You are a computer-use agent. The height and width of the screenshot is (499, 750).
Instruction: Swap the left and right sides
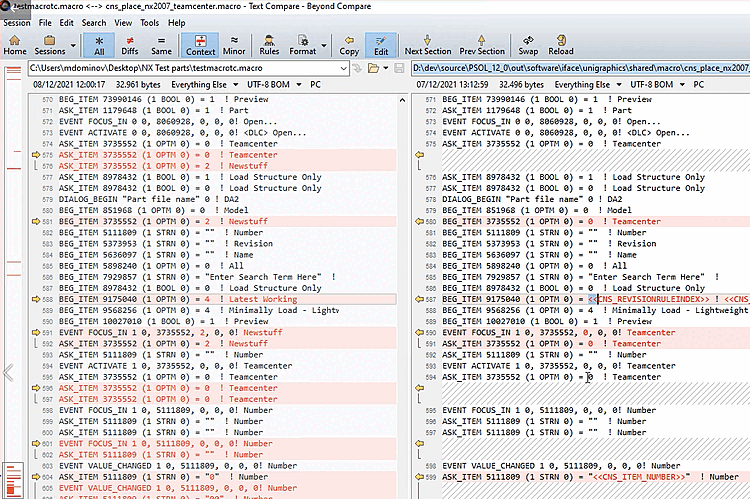tap(527, 44)
